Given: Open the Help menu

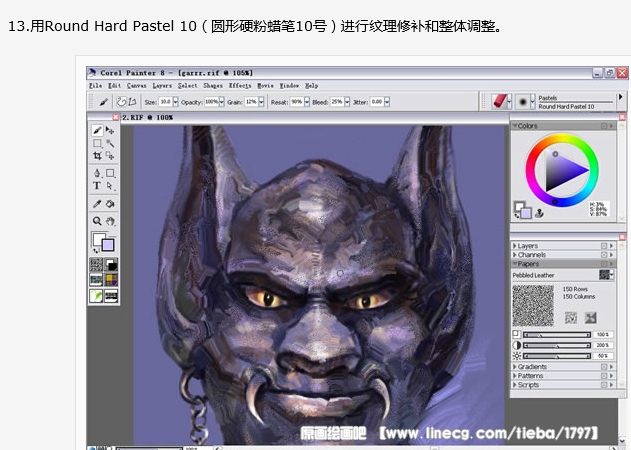Looking at the screenshot, I should click(x=311, y=86).
